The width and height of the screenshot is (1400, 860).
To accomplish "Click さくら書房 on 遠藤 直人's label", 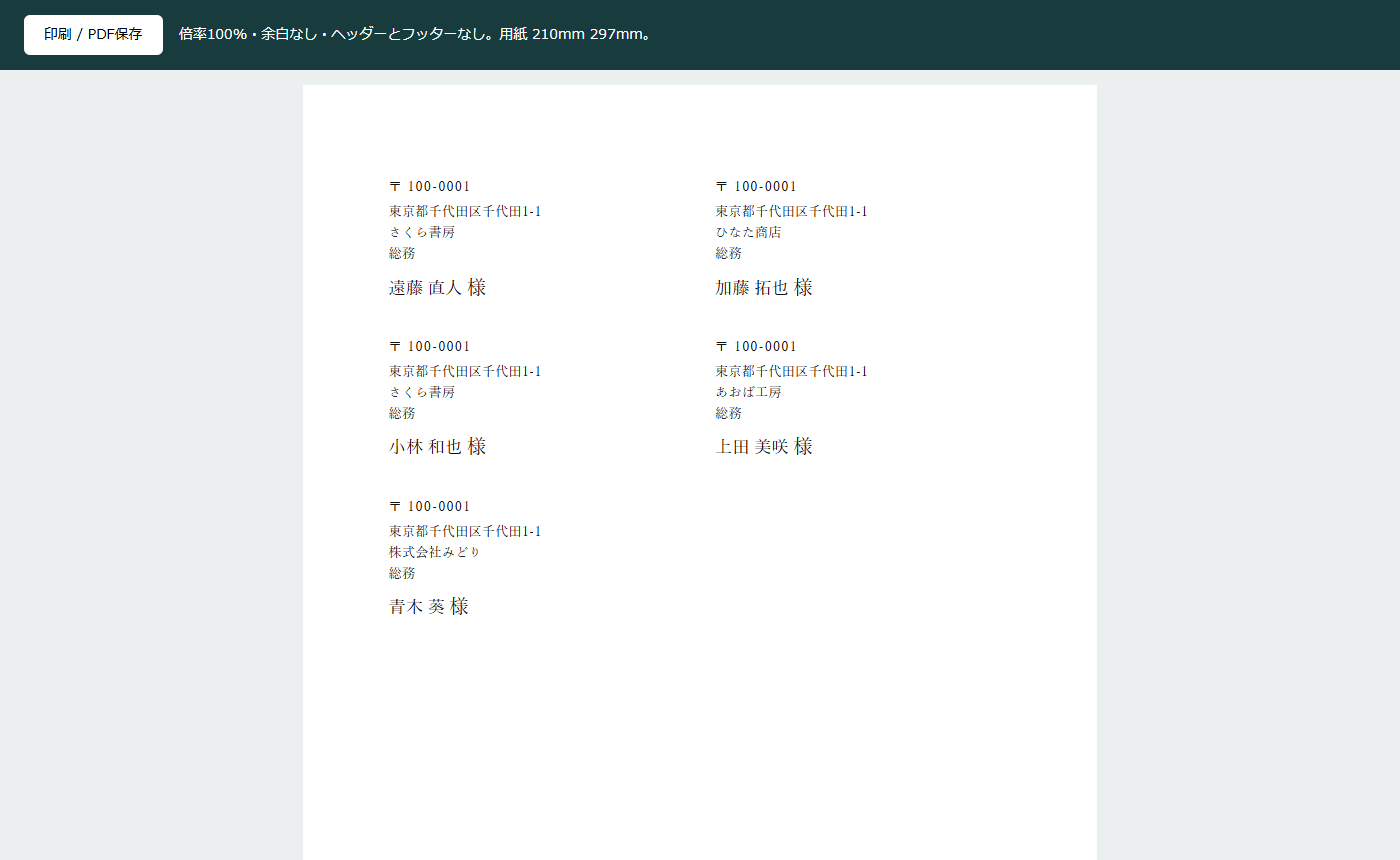I will tap(422, 232).
